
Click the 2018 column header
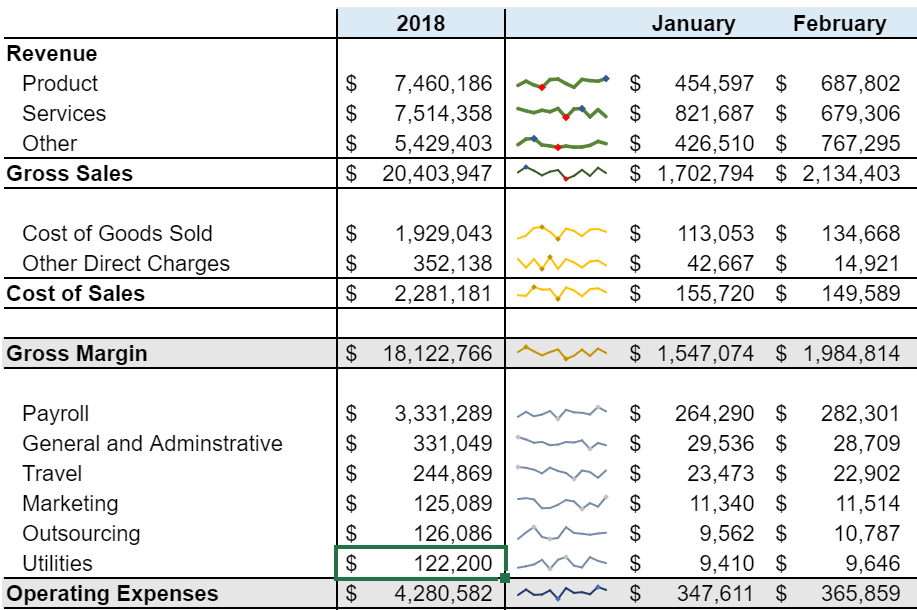(x=421, y=23)
